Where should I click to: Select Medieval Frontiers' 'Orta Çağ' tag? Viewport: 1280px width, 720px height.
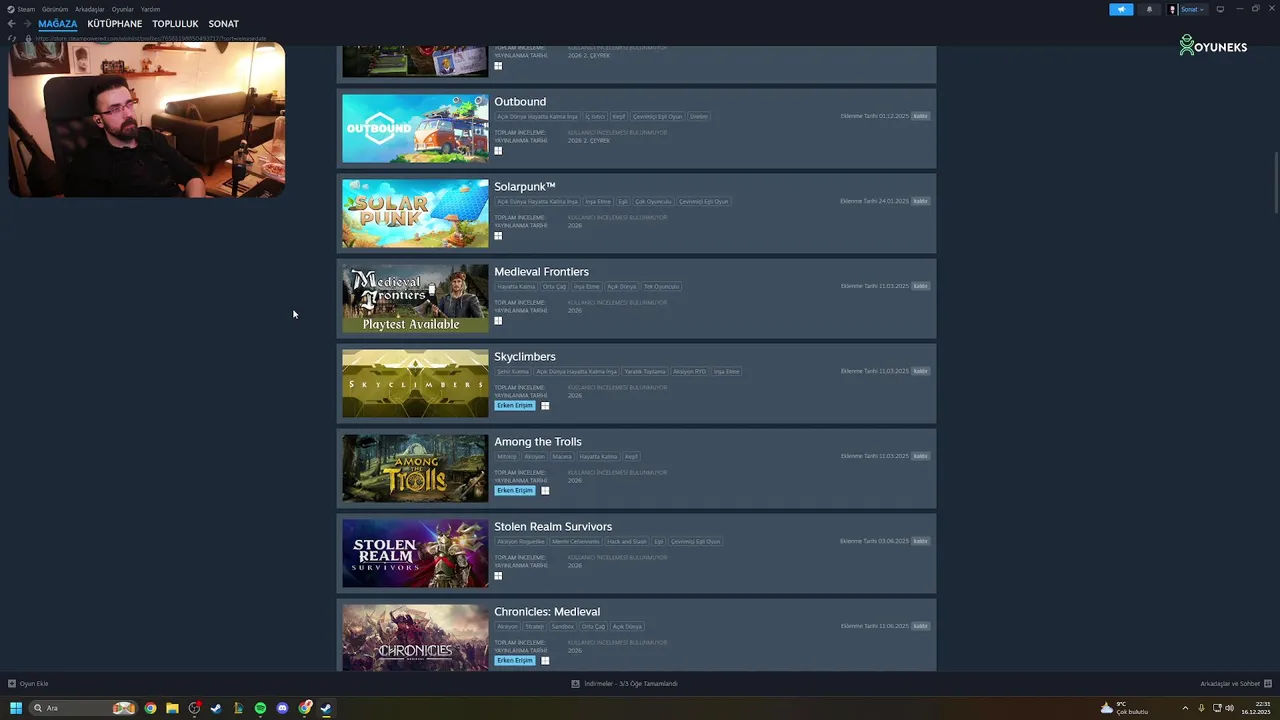[x=554, y=286]
